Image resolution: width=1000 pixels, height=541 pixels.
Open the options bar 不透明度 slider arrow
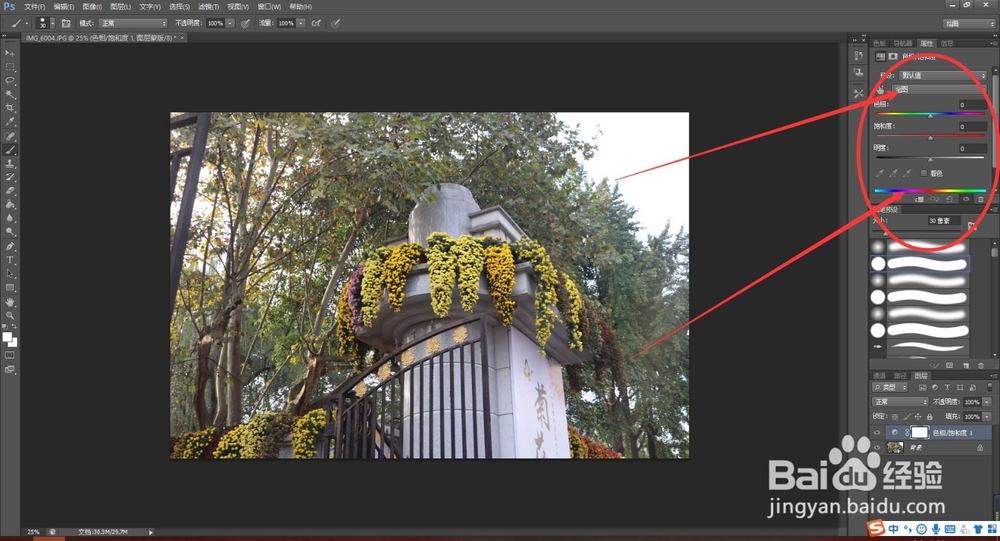coord(230,23)
